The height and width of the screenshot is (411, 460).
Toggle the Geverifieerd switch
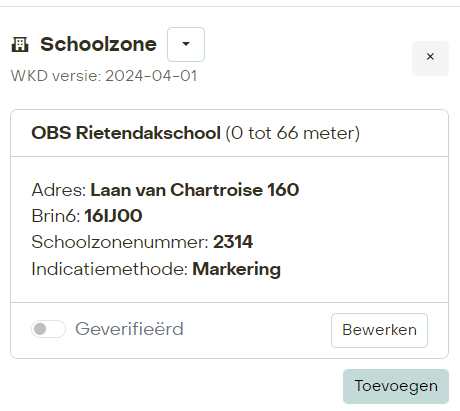(48, 329)
